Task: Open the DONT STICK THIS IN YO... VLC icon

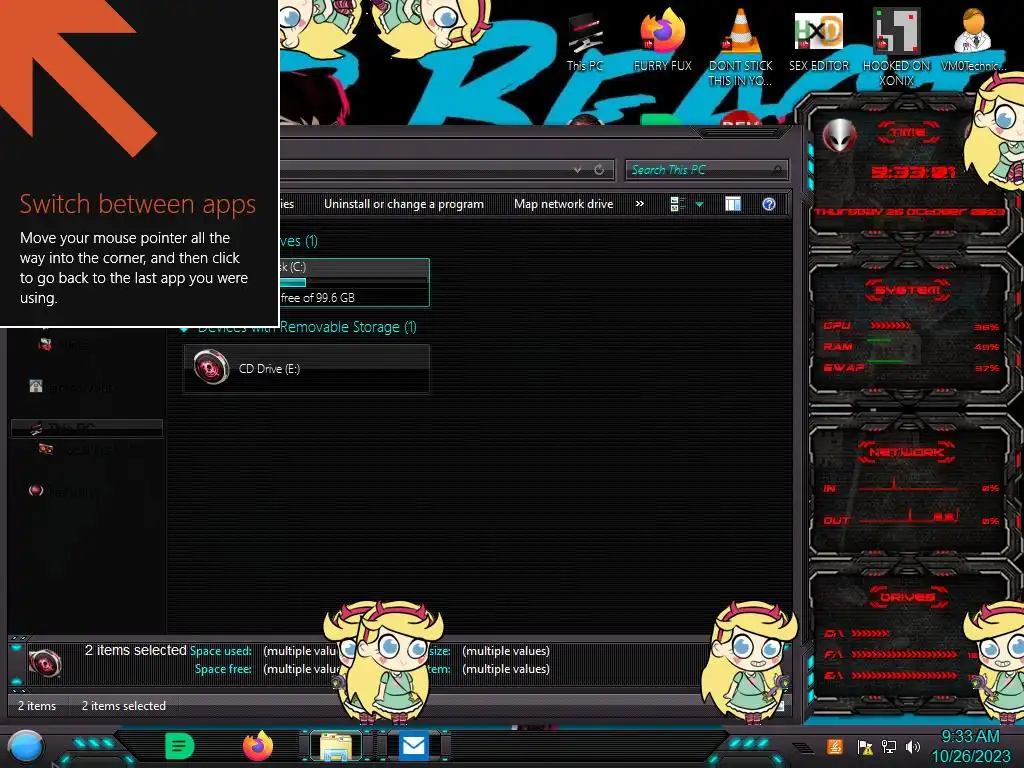Action: 740,48
